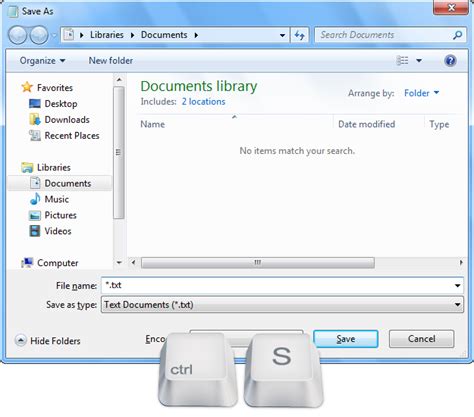This screenshot has height=417, width=474.
Task: Close the Save As dialog
Action: (x=451, y=8)
